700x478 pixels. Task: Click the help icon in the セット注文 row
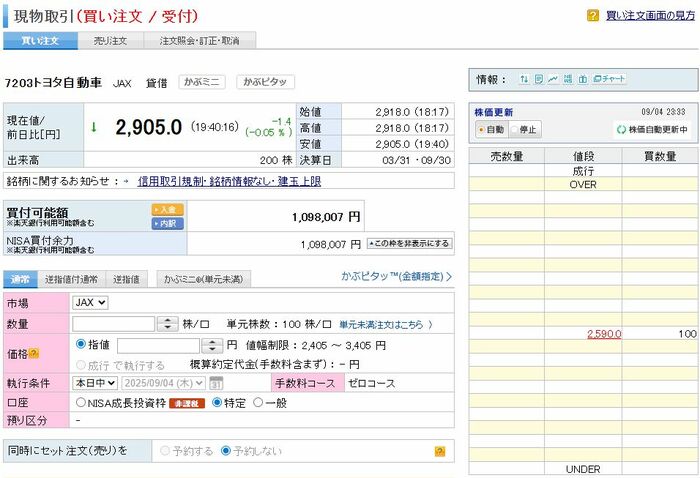(440, 451)
